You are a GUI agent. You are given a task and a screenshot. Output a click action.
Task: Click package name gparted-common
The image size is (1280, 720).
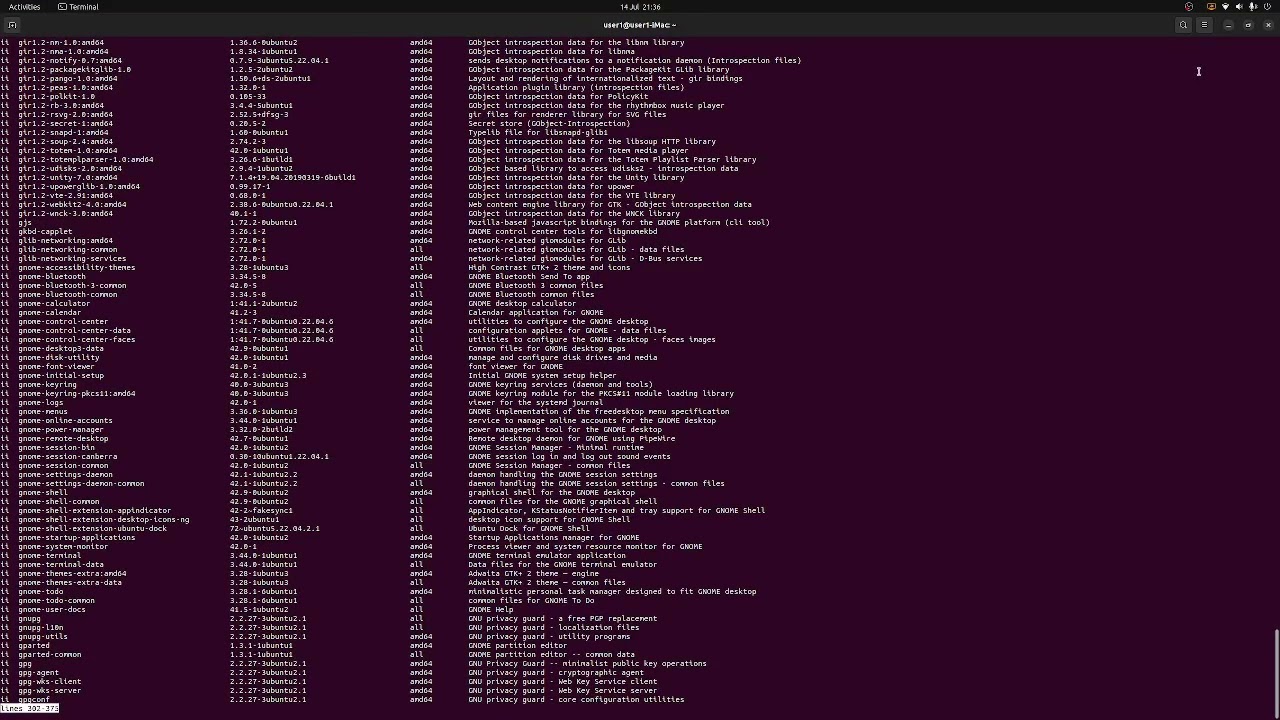click(x=49, y=655)
